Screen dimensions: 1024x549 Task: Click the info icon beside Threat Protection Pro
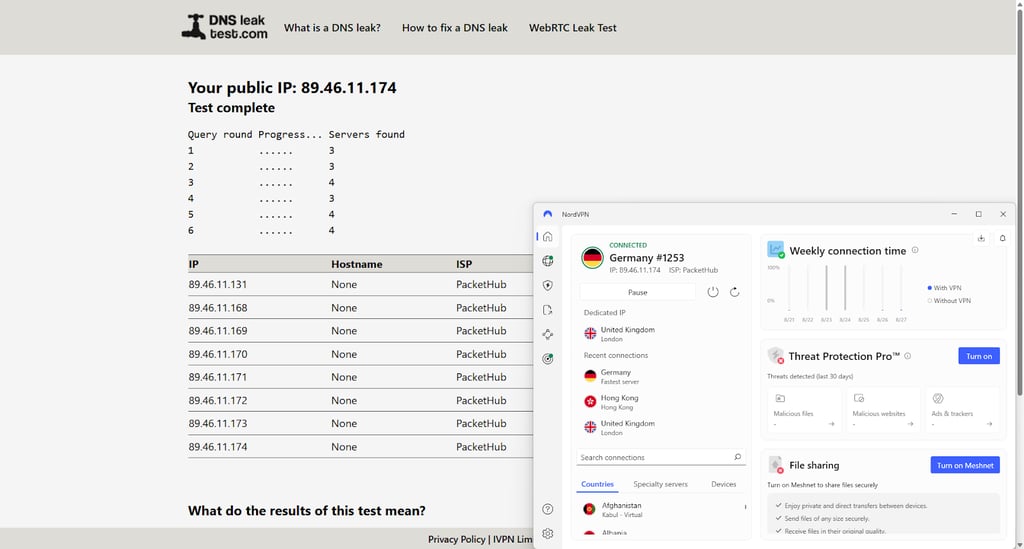coord(908,356)
